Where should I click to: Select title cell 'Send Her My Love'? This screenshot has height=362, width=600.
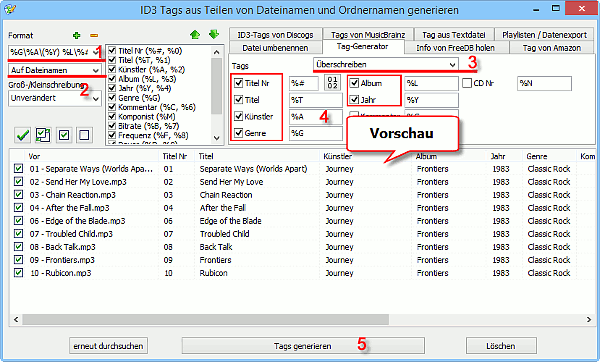pyautogui.click(x=231, y=182)
